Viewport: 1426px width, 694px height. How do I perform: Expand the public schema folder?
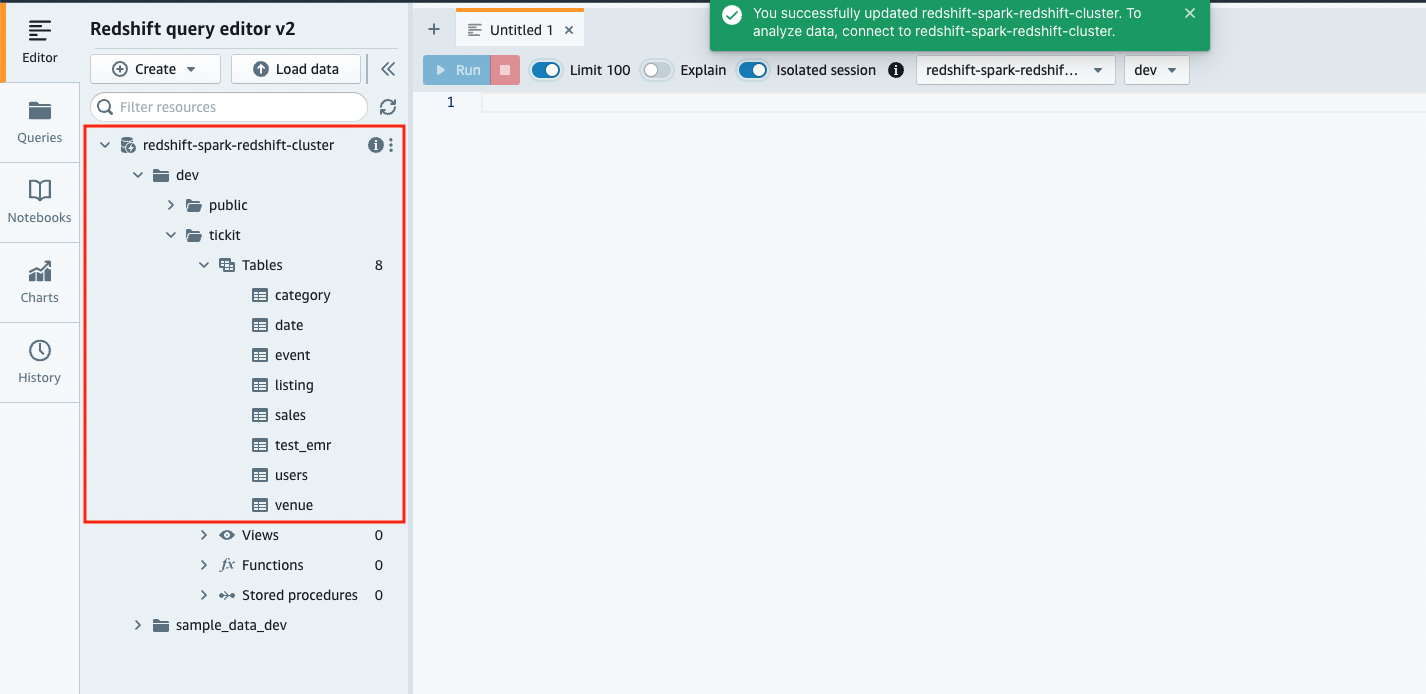click(171, 205)
